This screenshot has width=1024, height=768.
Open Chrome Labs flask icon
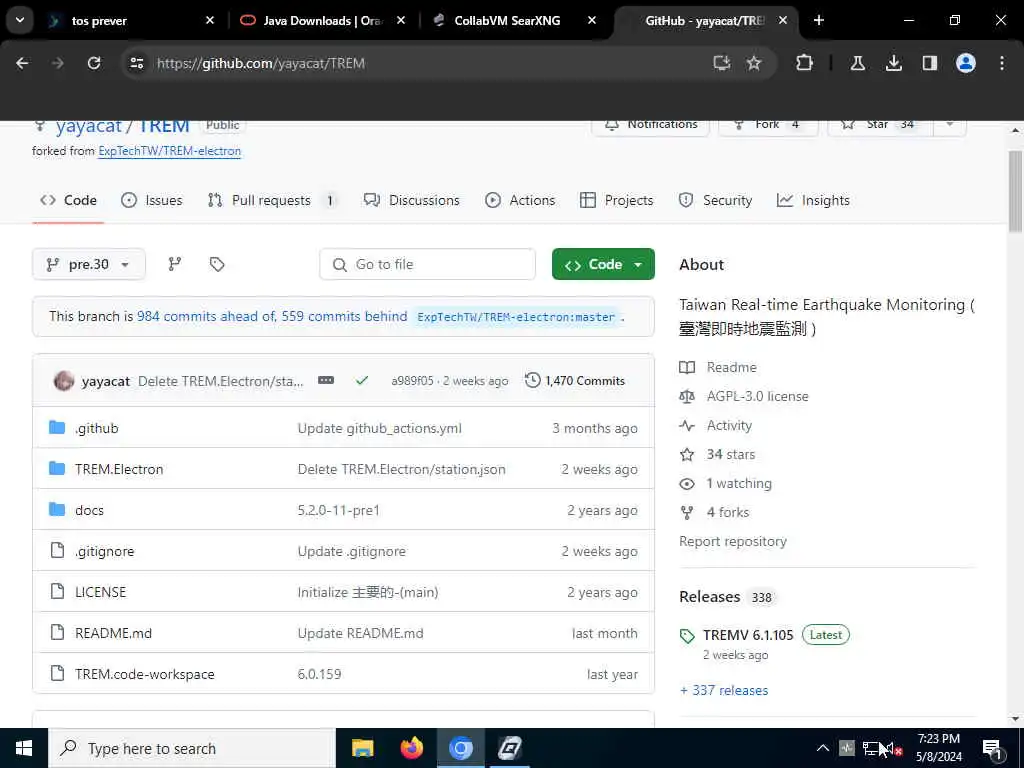click(857, 63)
